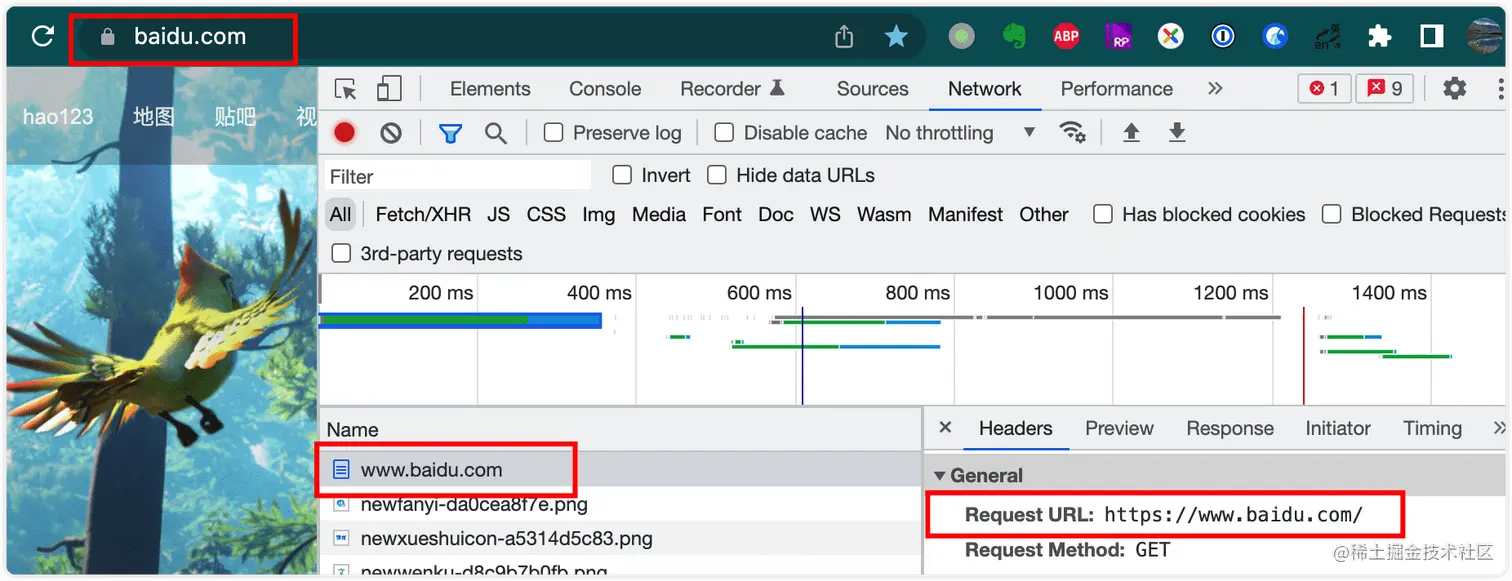Open DevTools settings gear

[x=1454, y=89]
